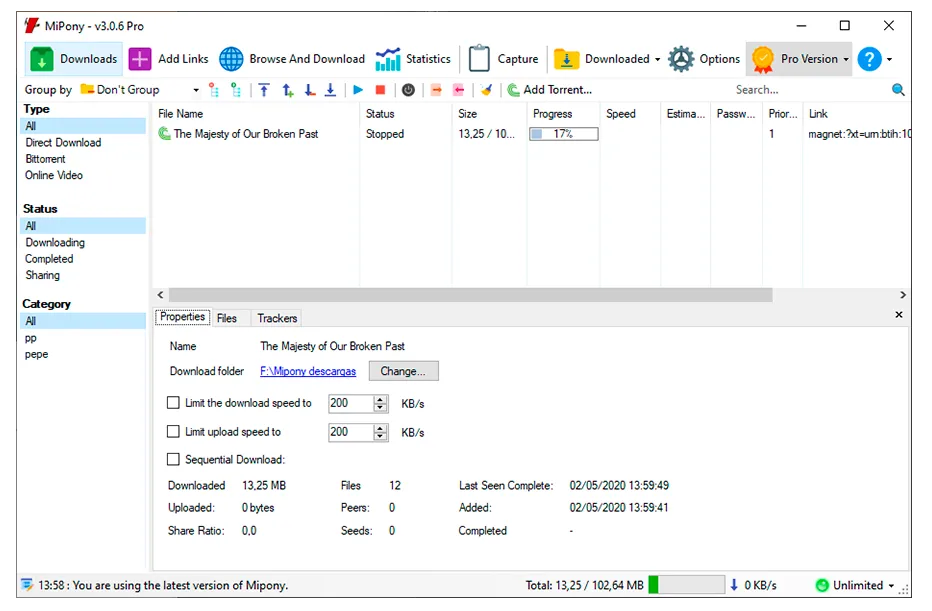Screen dimensions: 932x611
Task: Expand the help menu dropdown arrow
Action: click(x=889, y=59)
